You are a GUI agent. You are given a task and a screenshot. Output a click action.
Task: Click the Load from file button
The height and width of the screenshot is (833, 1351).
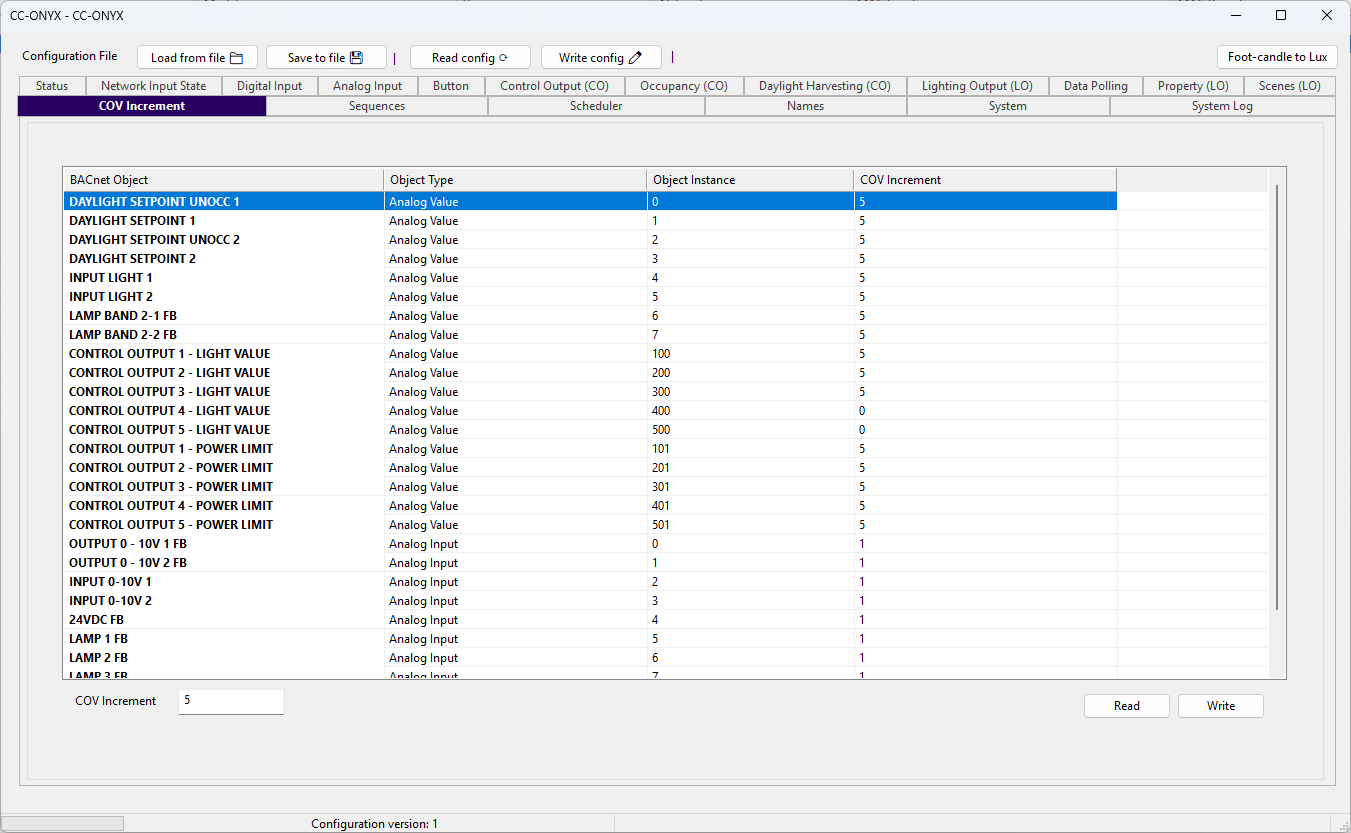[x=197, y=58]
